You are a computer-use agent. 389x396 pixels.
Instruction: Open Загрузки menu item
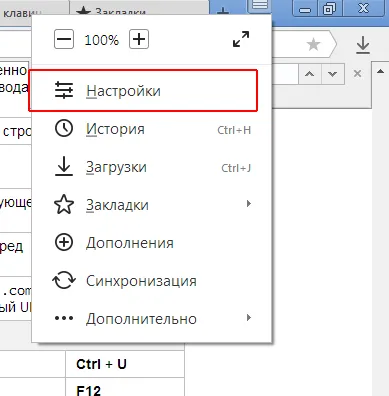[152, 167]
